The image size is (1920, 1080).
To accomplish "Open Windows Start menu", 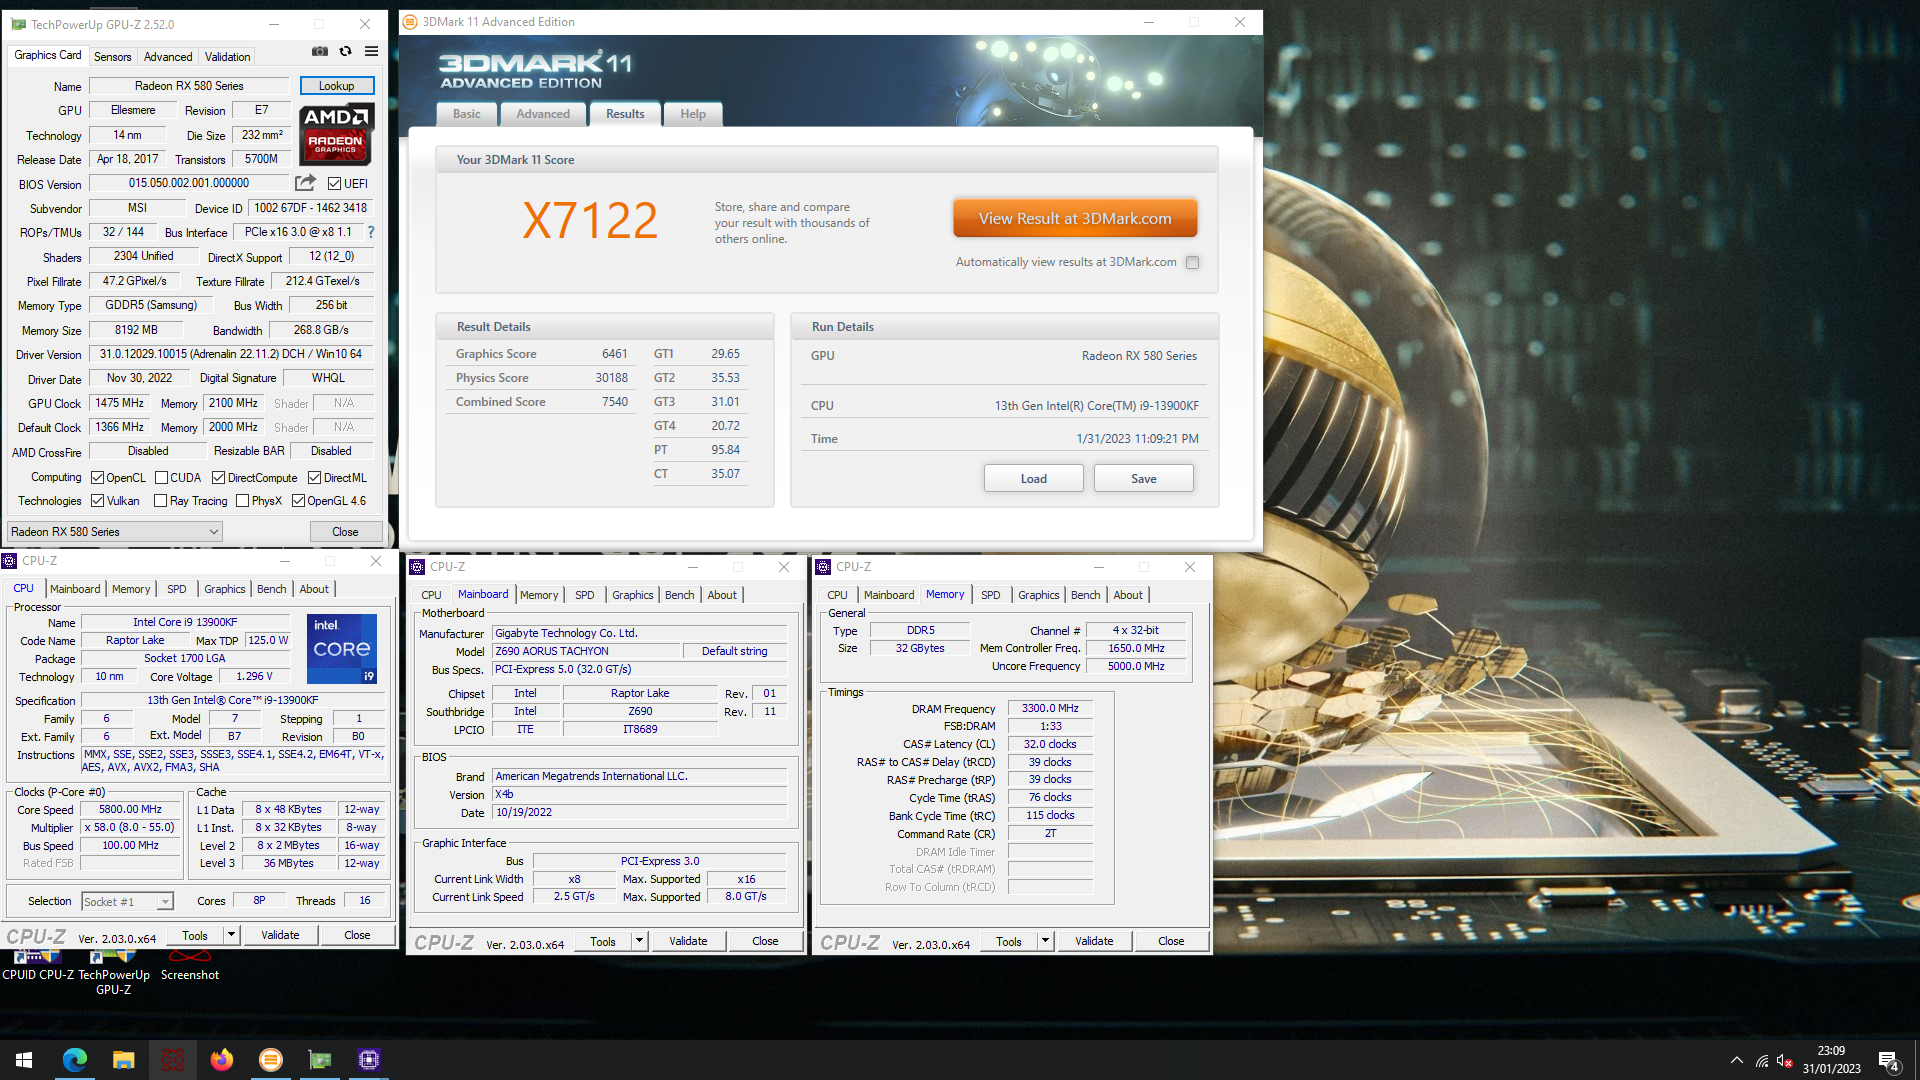I will click(24, 1060).
